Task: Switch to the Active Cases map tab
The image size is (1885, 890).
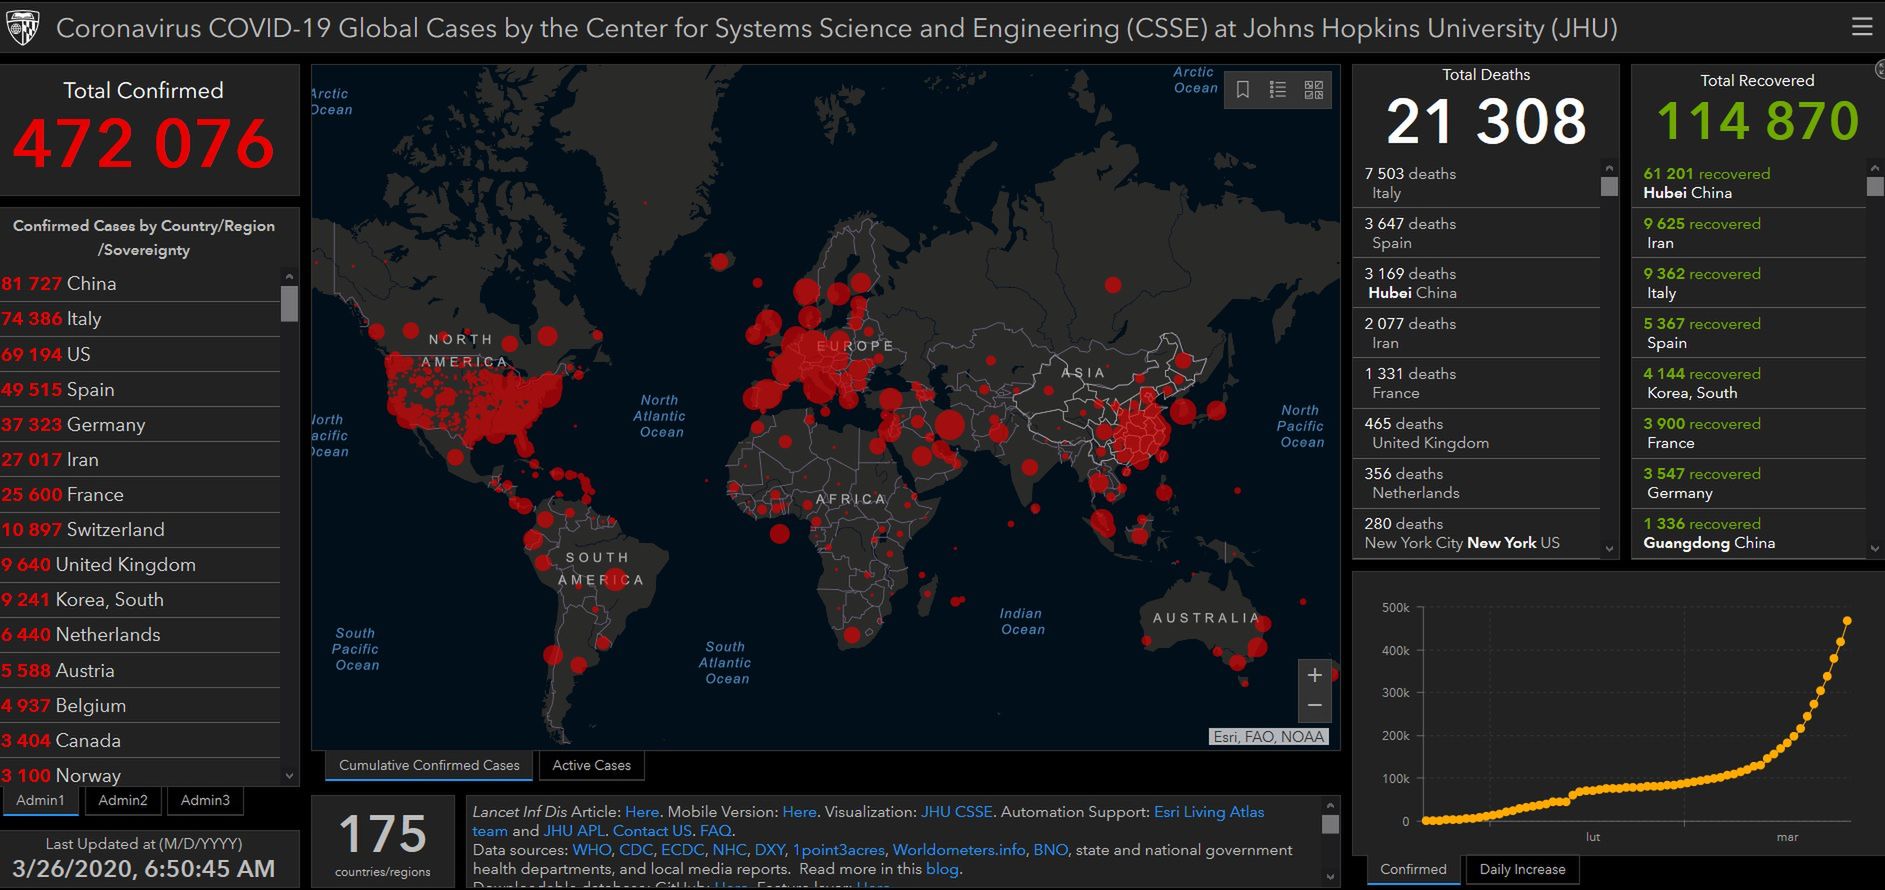Action: [592, 765]
